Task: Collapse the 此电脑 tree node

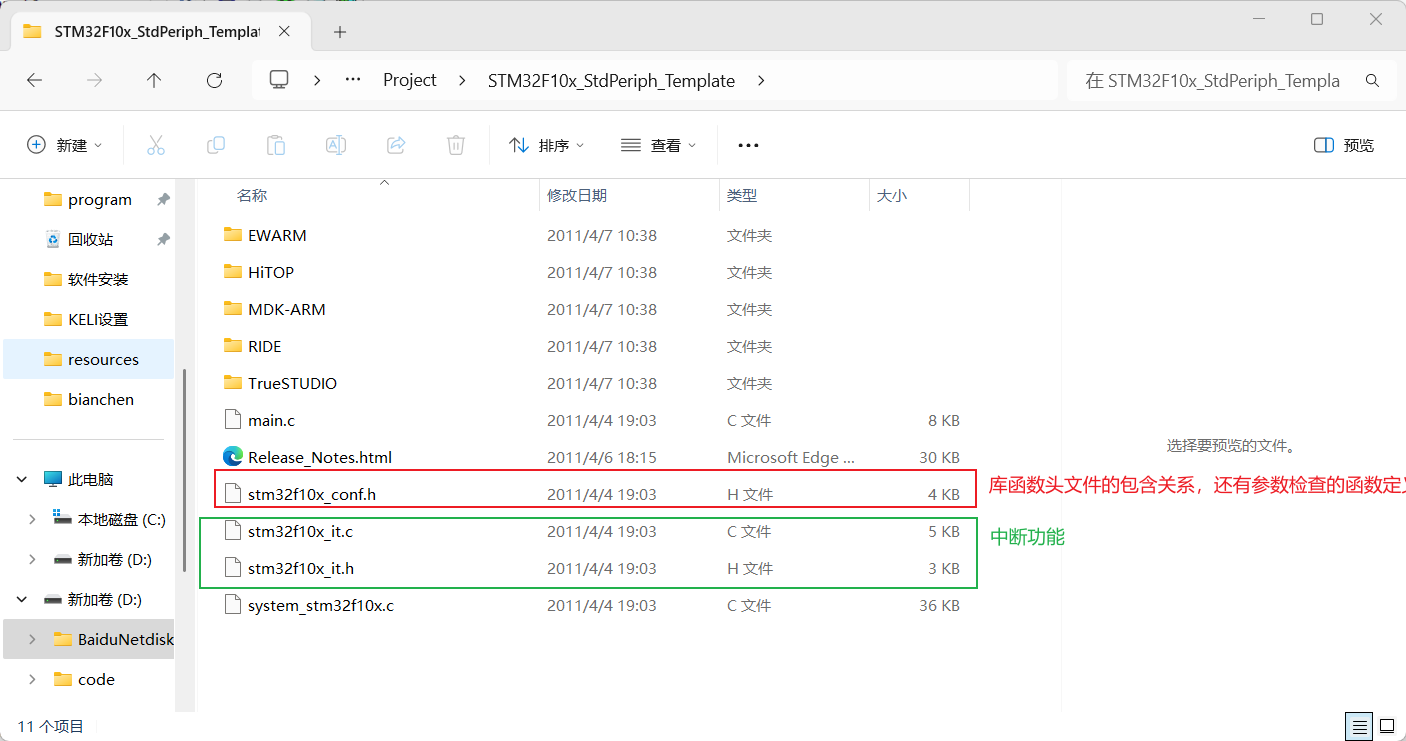Action: 21,480
